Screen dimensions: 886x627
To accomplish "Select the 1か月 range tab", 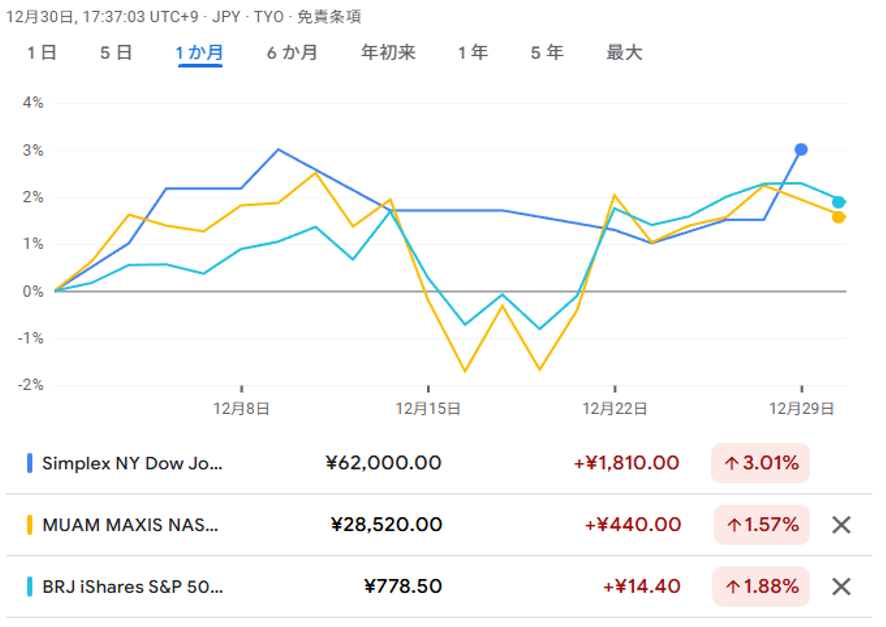I will [200, 53].
